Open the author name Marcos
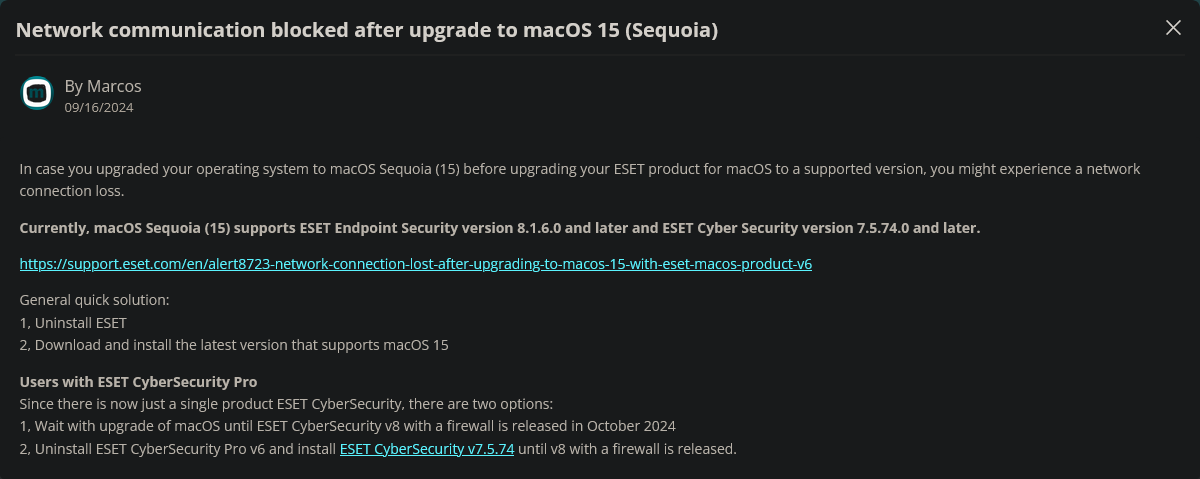 coord(114,86)
